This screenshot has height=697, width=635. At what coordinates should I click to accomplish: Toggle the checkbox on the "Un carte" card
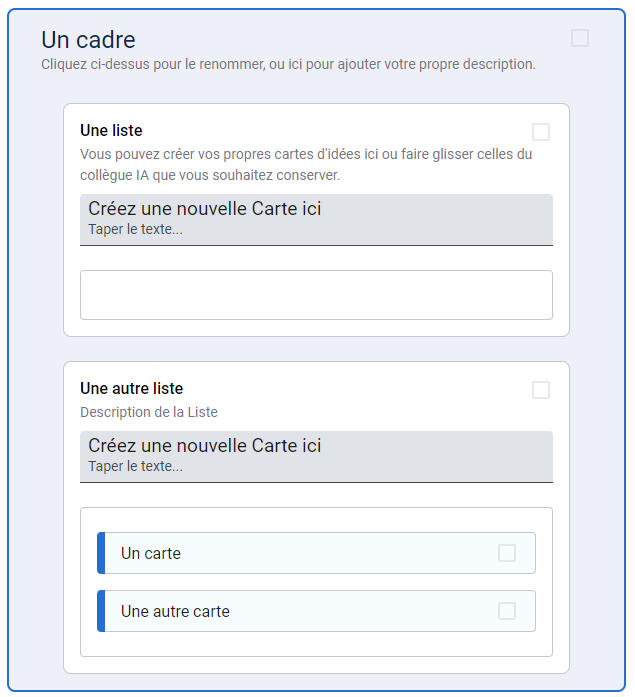507,553
